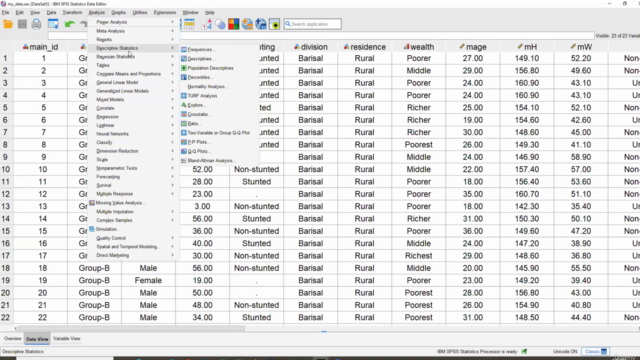Click the yellow grid variables toolbar icon
This screenshot has width=640, height=360.
pyautogui.click(x=189, y=24)
